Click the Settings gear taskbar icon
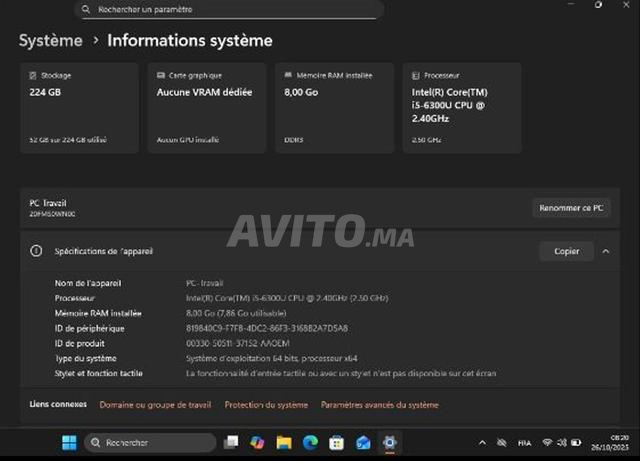This screenshot has height=461, width=640. tap(389, 442)
